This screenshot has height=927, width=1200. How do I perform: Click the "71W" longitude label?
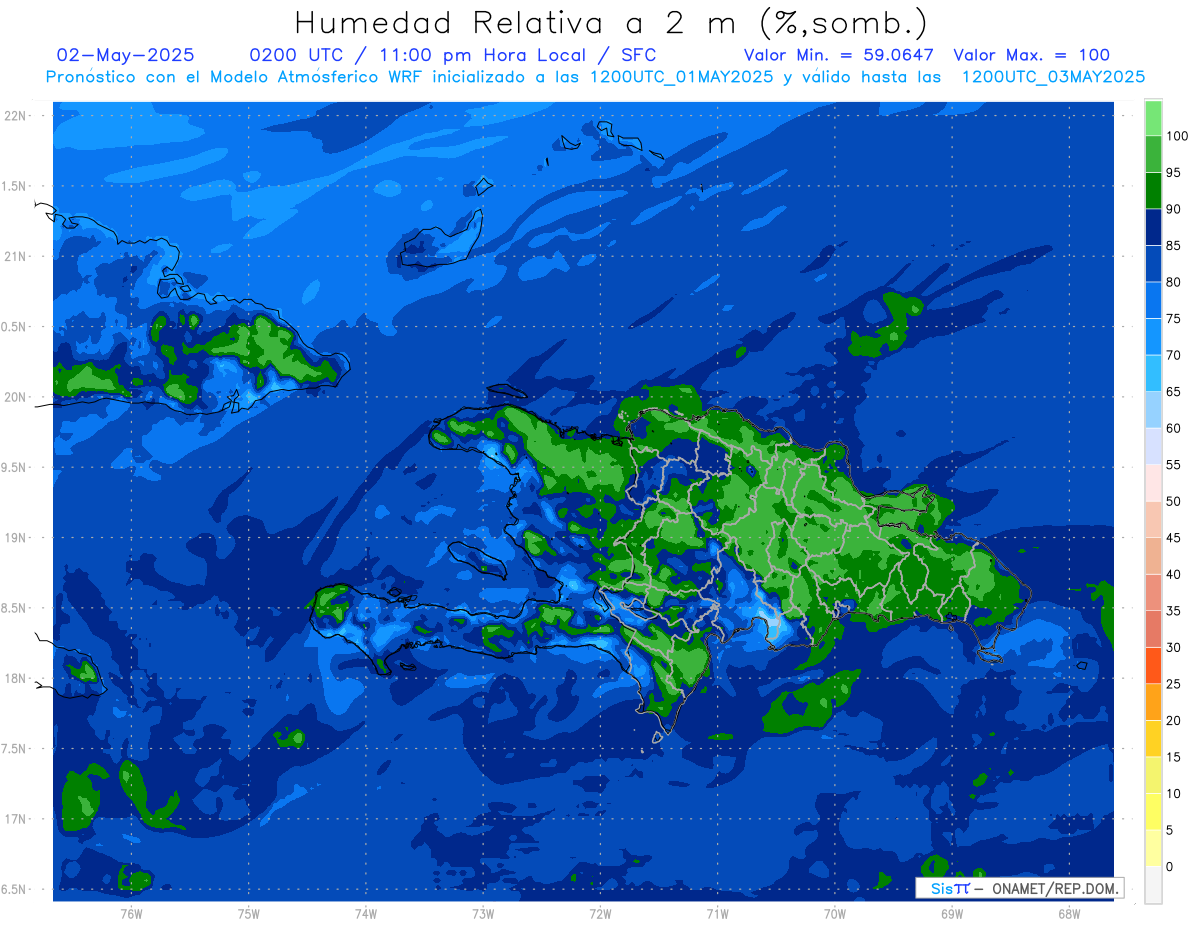[x=717, y=914]
